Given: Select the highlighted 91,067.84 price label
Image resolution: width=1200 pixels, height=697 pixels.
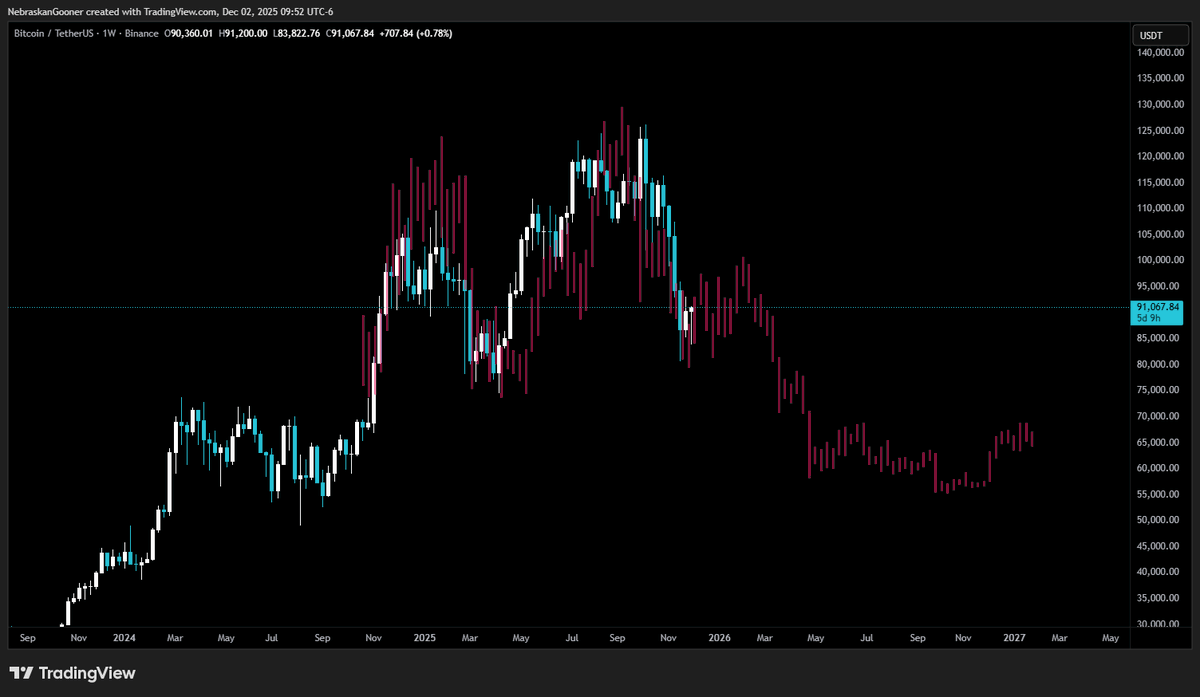Looking at the screenshot, I should 1157,307.
